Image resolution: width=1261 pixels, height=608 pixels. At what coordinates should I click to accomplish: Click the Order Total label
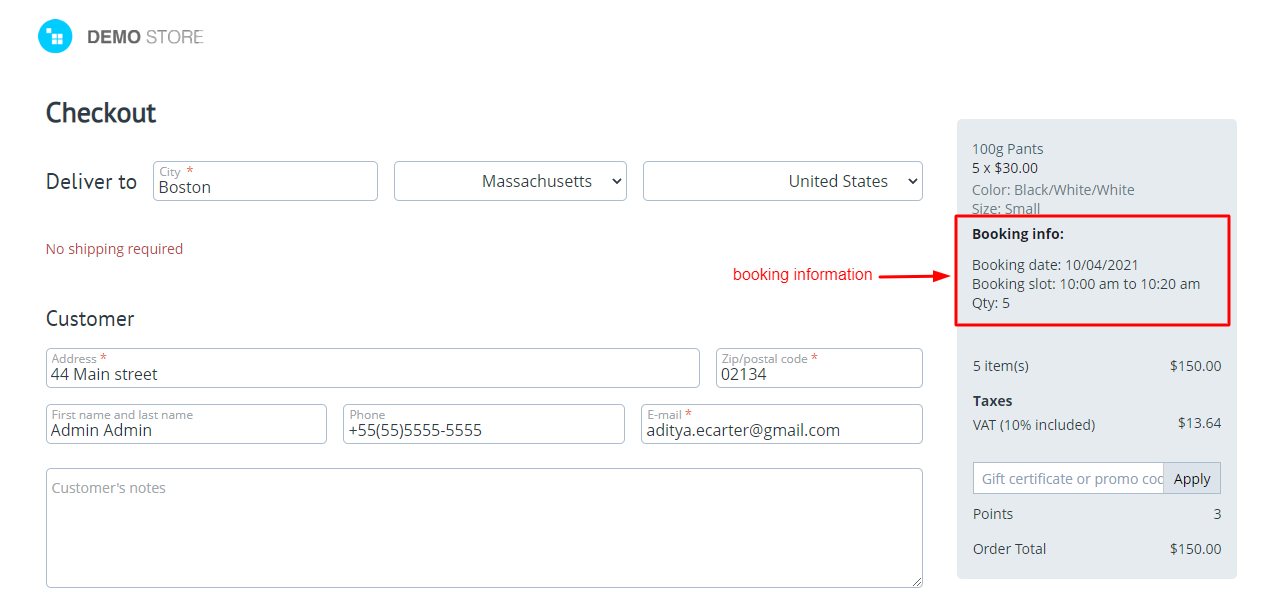(x=1010, y=549)
